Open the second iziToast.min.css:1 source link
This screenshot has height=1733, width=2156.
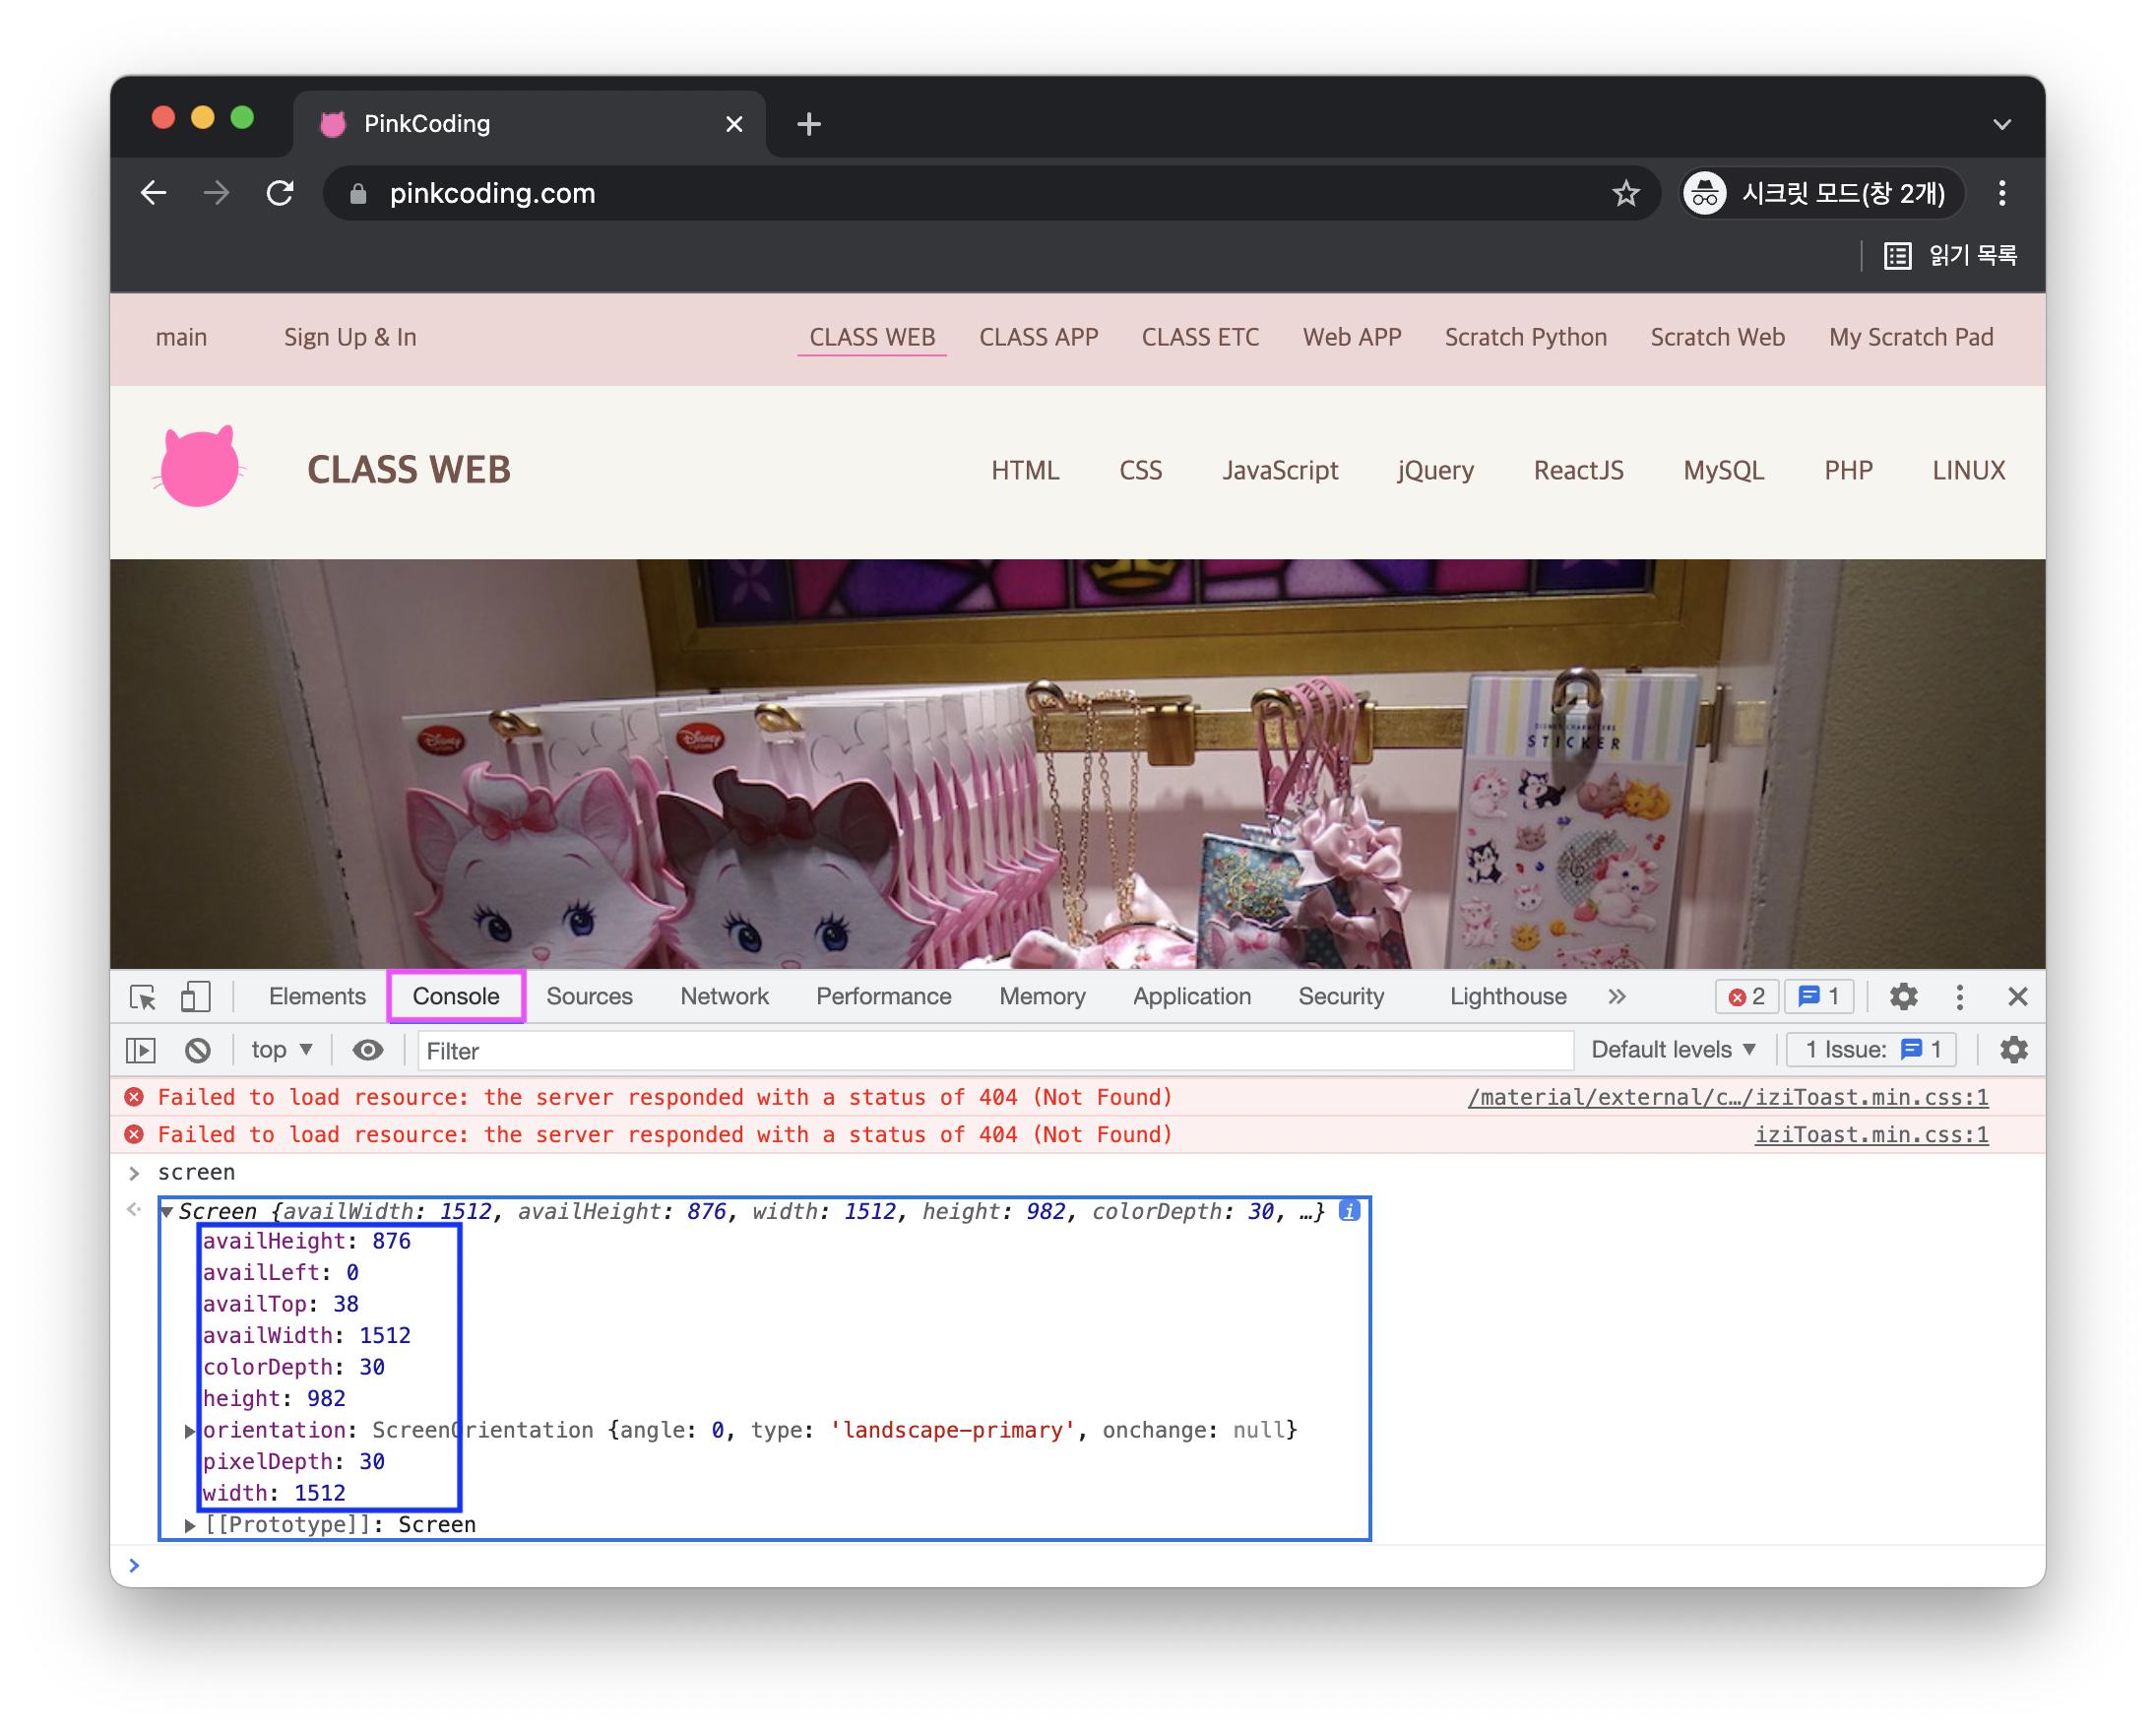point(1871,1135)
